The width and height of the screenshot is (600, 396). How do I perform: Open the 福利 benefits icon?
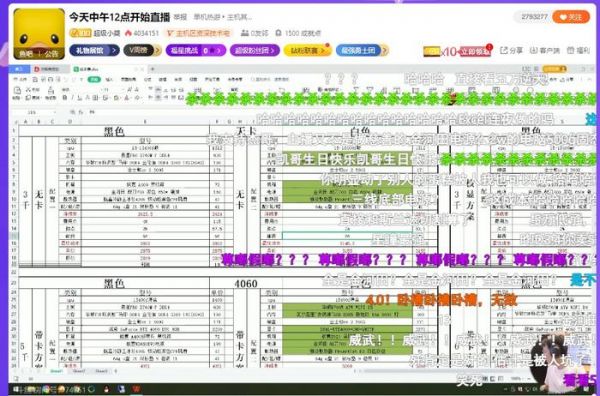(x=579, y=50)
